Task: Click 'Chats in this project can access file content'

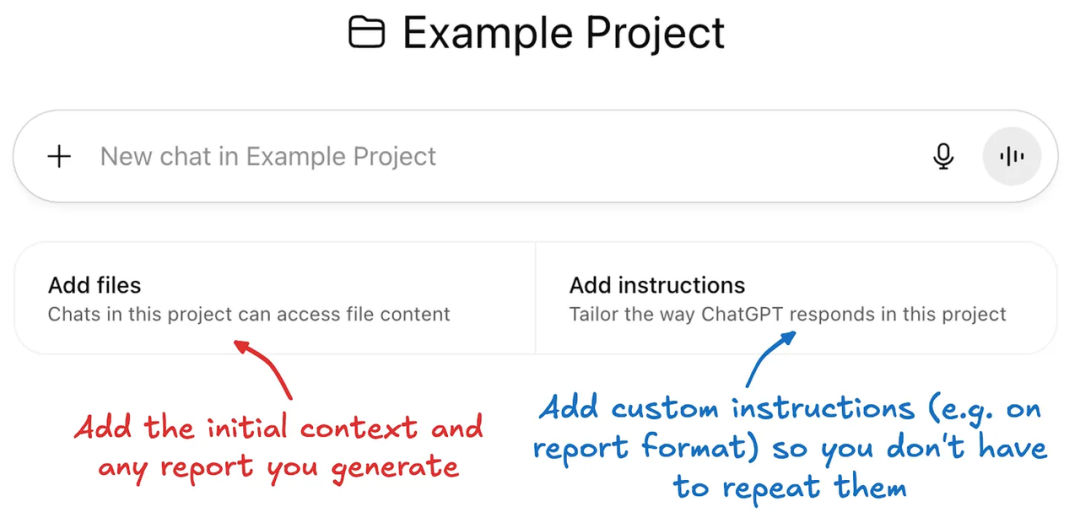Action: (x=249, y=315)
